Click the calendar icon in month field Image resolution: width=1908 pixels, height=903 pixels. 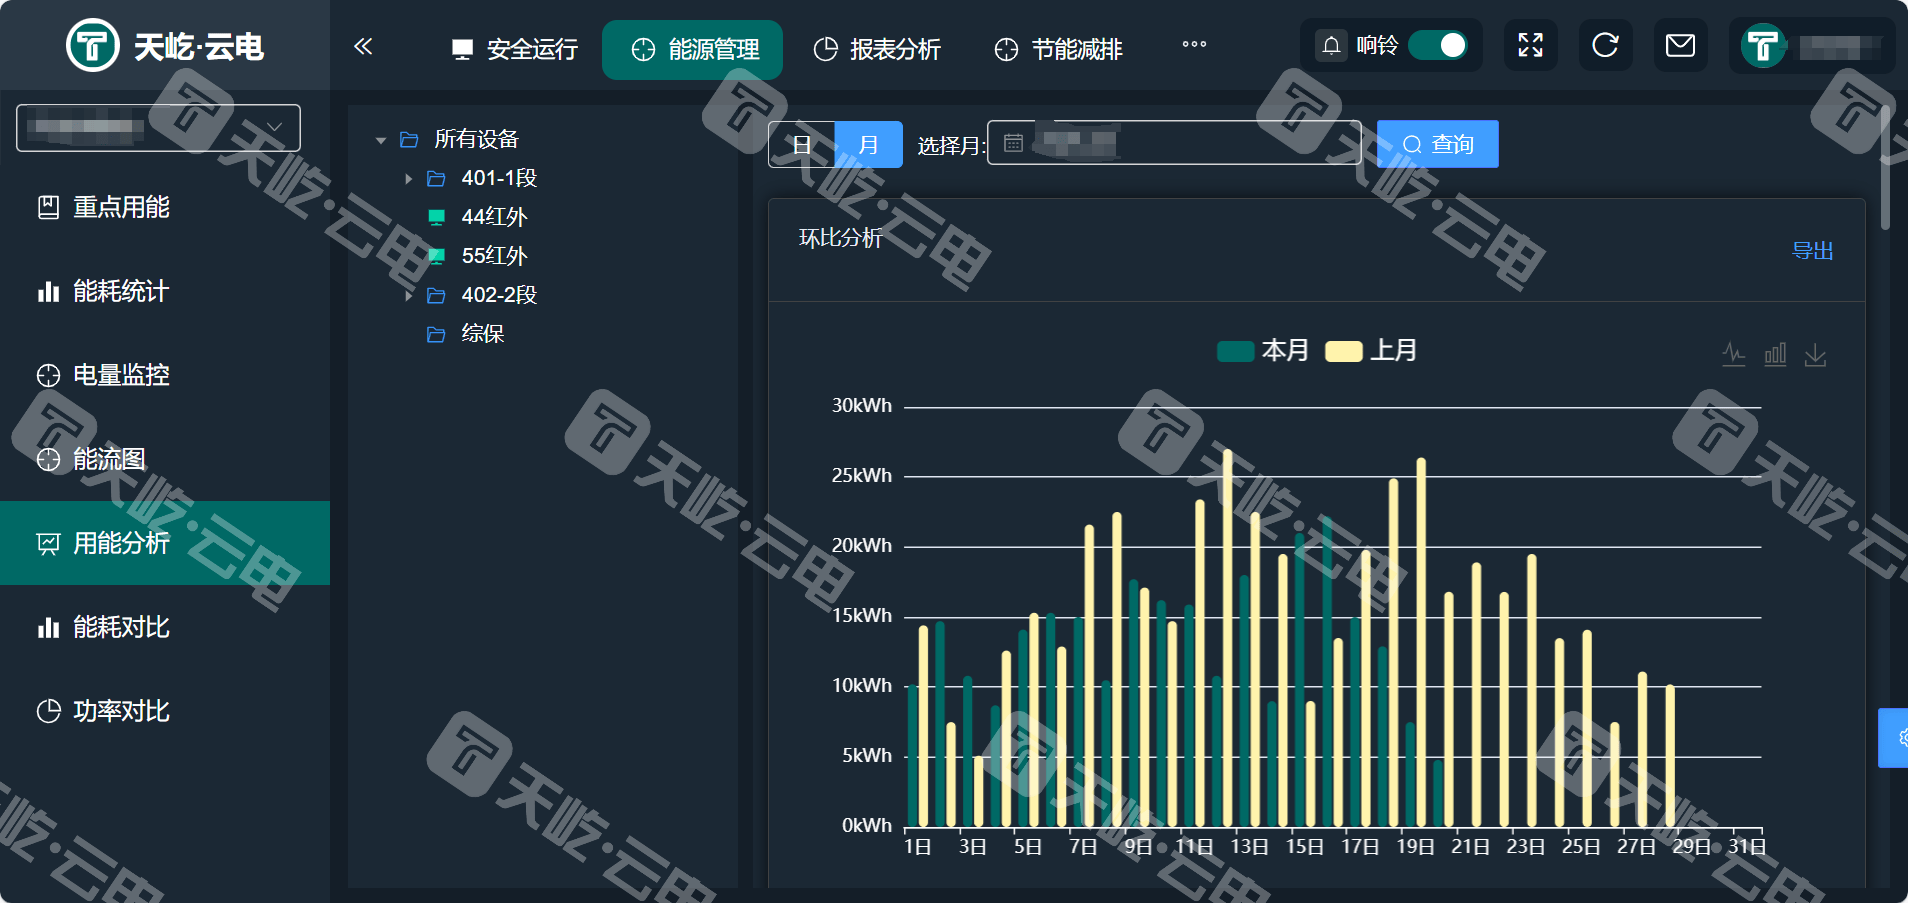(1013, 143)
